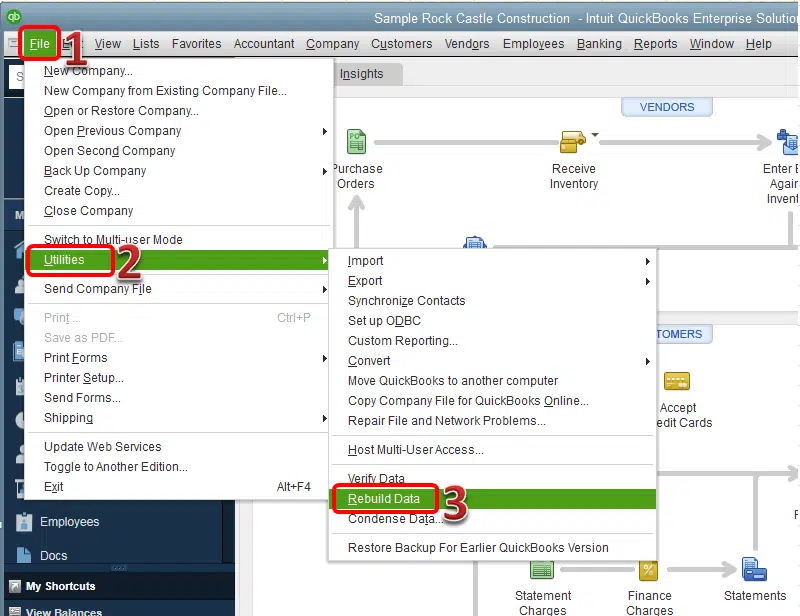Expand the Convert submenu arrow
Viewport: 800px width, 616px height.
(x=647, y=361)
